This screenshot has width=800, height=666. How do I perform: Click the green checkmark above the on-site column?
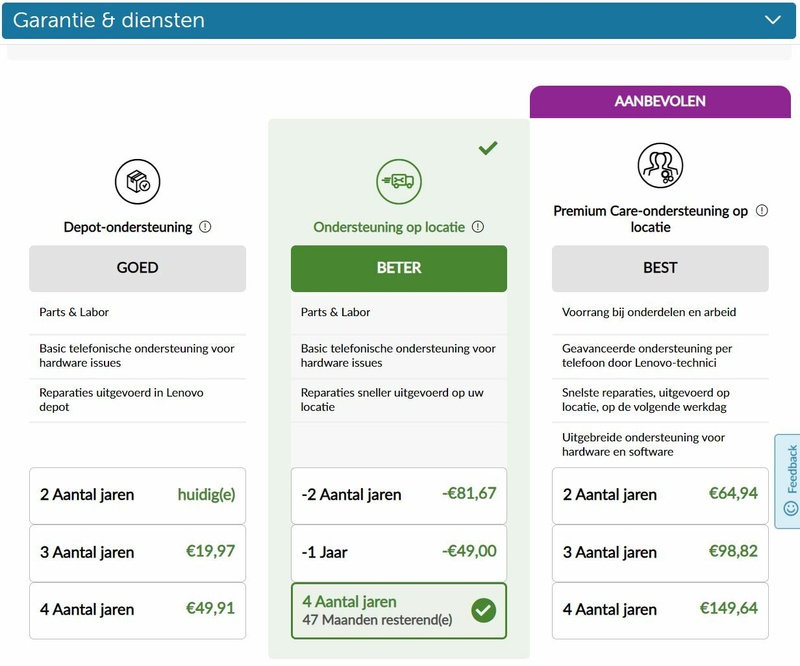(488, 148)
